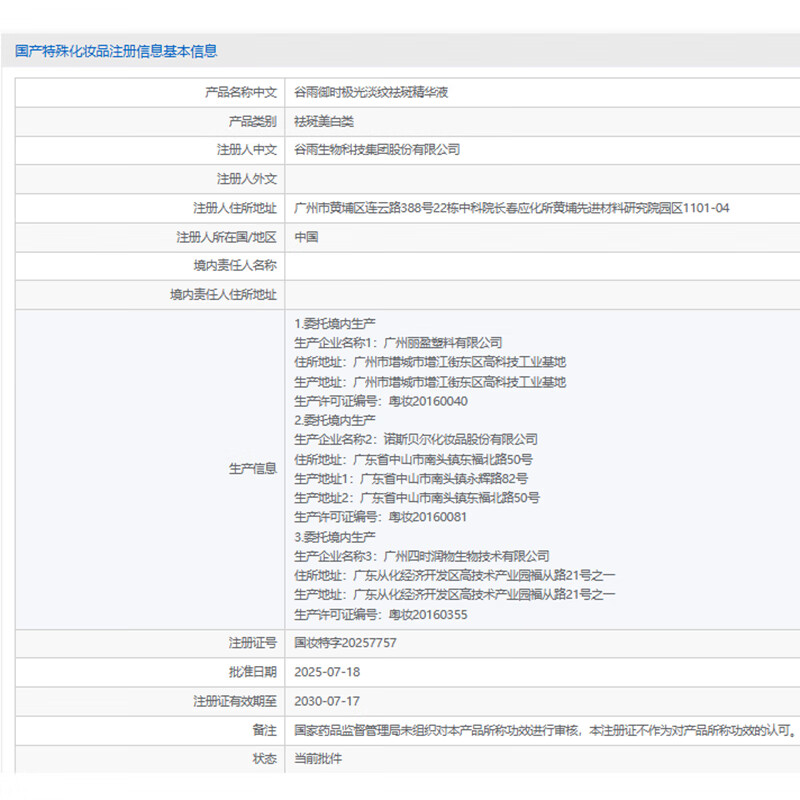This screenshot has width=800, height=800.
Task: Click registration number 国妆特字20257757
Action: (346, 643)
